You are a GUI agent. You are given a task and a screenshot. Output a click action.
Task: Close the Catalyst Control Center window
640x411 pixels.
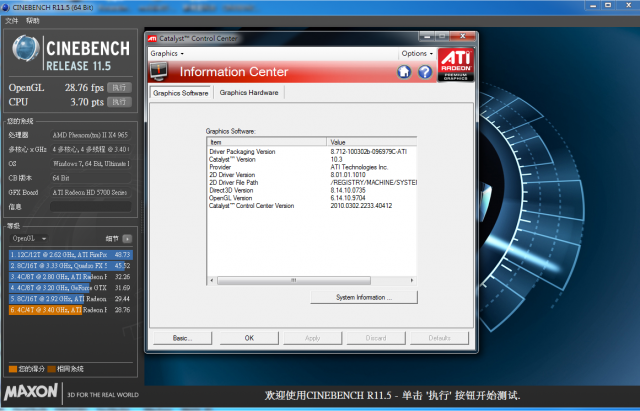click(x=462, y=36)
